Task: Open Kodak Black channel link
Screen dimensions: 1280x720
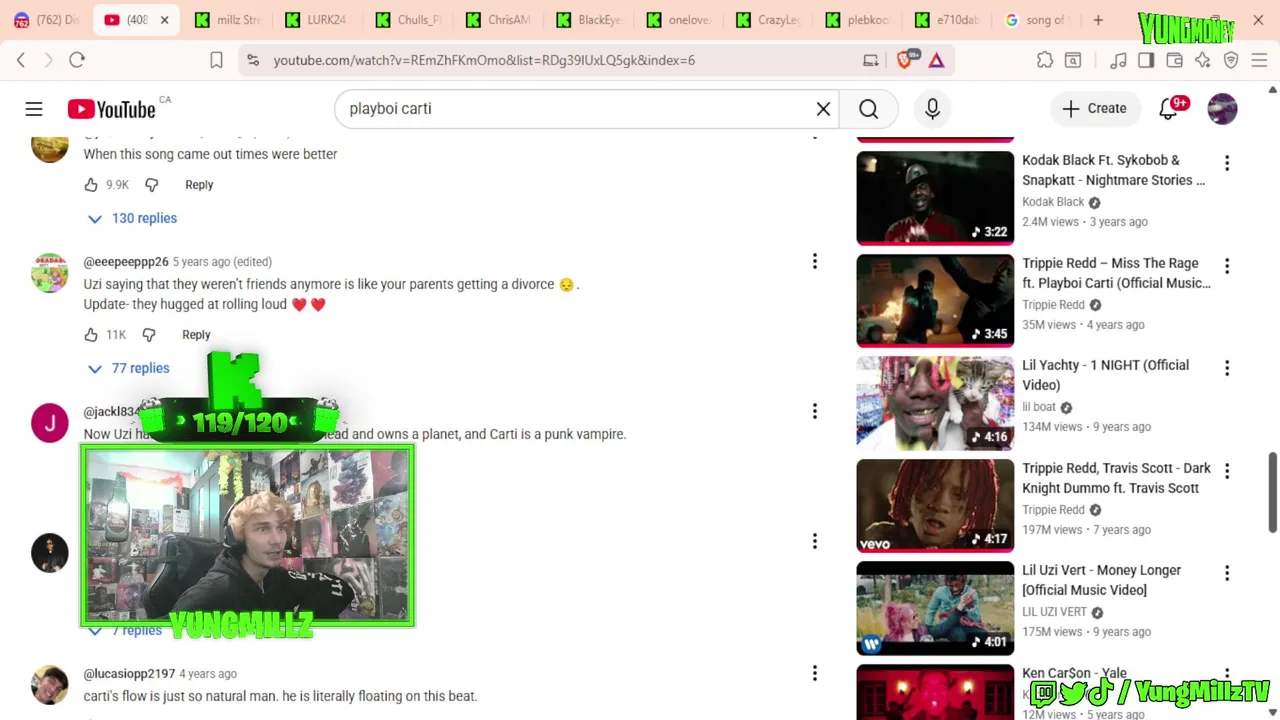Action: (x=1053, y=202)
